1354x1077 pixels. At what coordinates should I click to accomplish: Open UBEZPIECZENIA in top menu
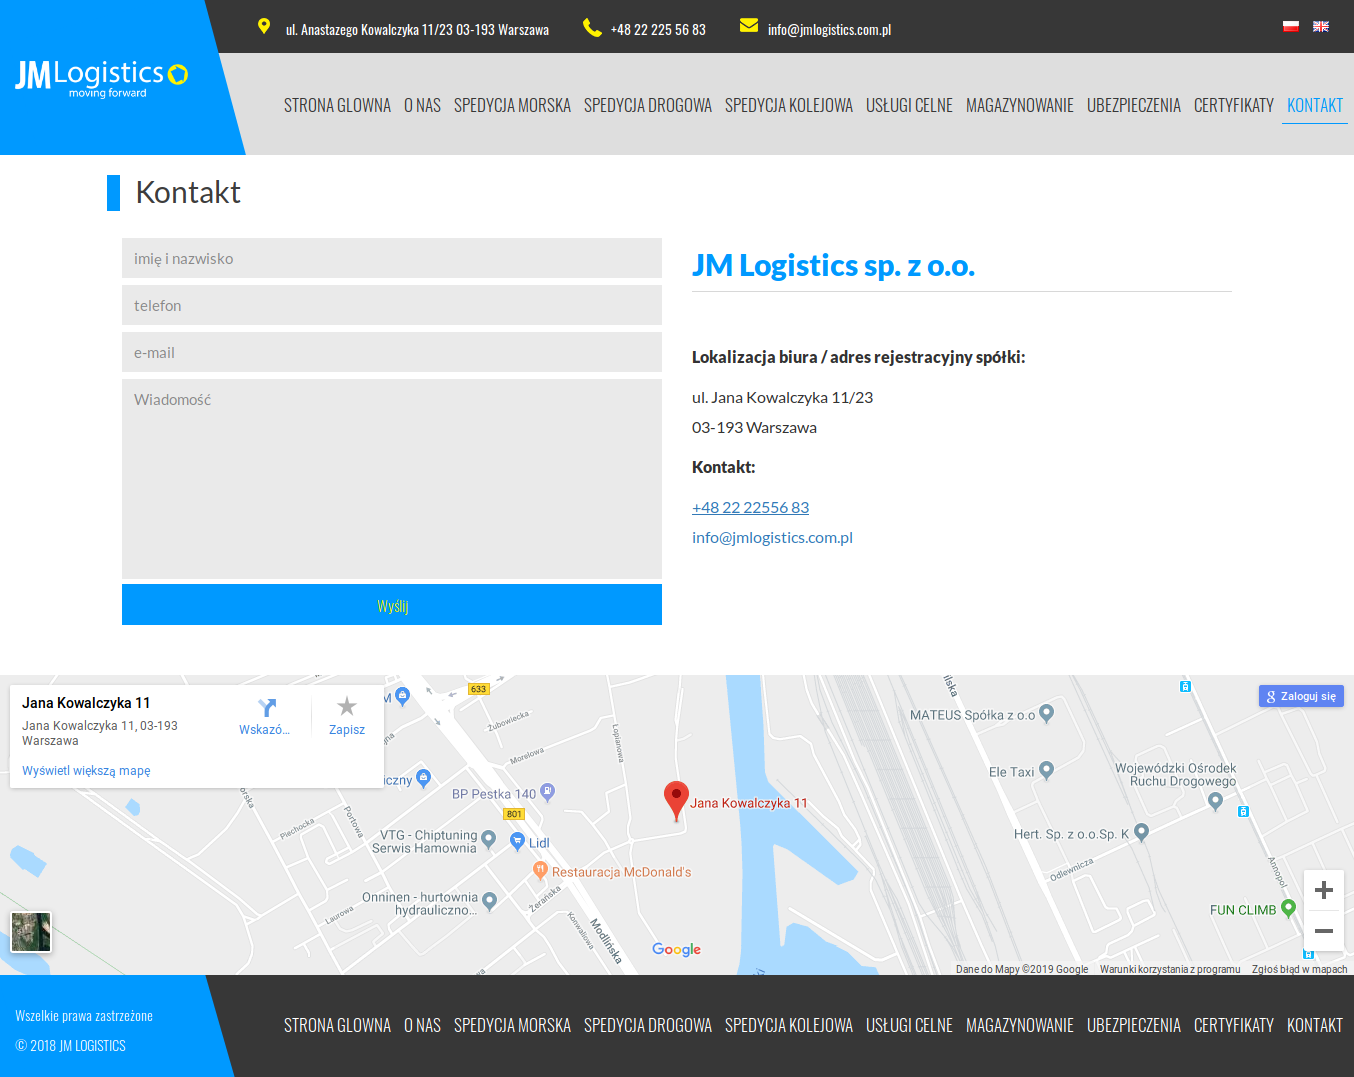(x=1134, y=105)
